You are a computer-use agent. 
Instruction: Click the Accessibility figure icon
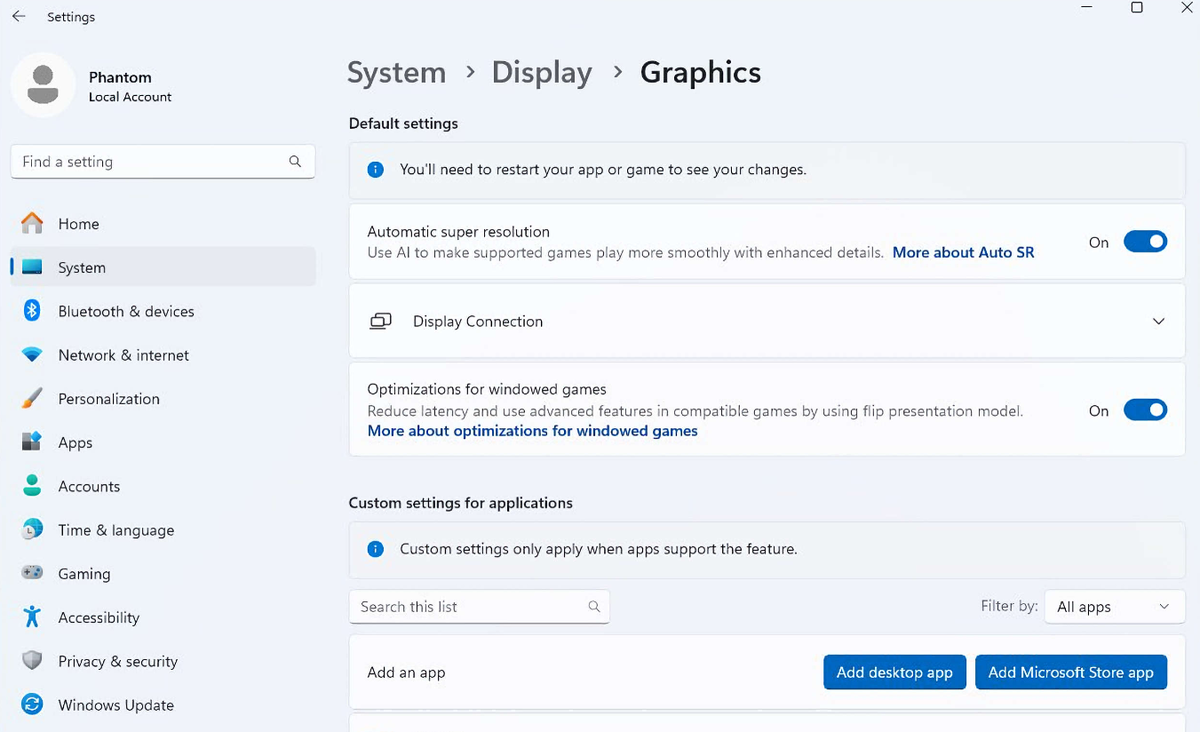point(32,617)
